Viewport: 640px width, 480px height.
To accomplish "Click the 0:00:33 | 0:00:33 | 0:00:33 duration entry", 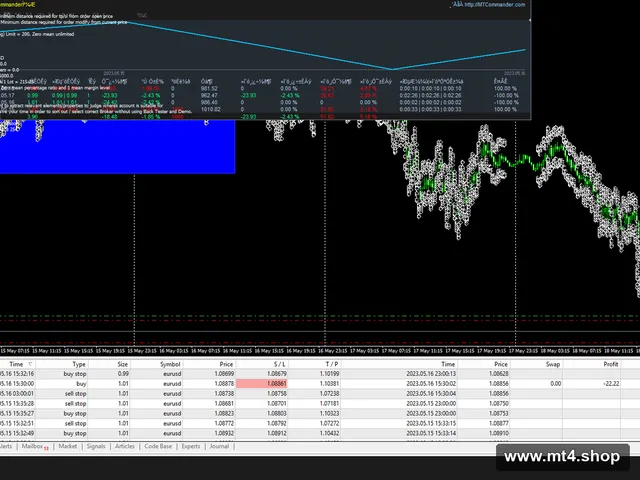I will pyautogui.click(x=431, y=109).
